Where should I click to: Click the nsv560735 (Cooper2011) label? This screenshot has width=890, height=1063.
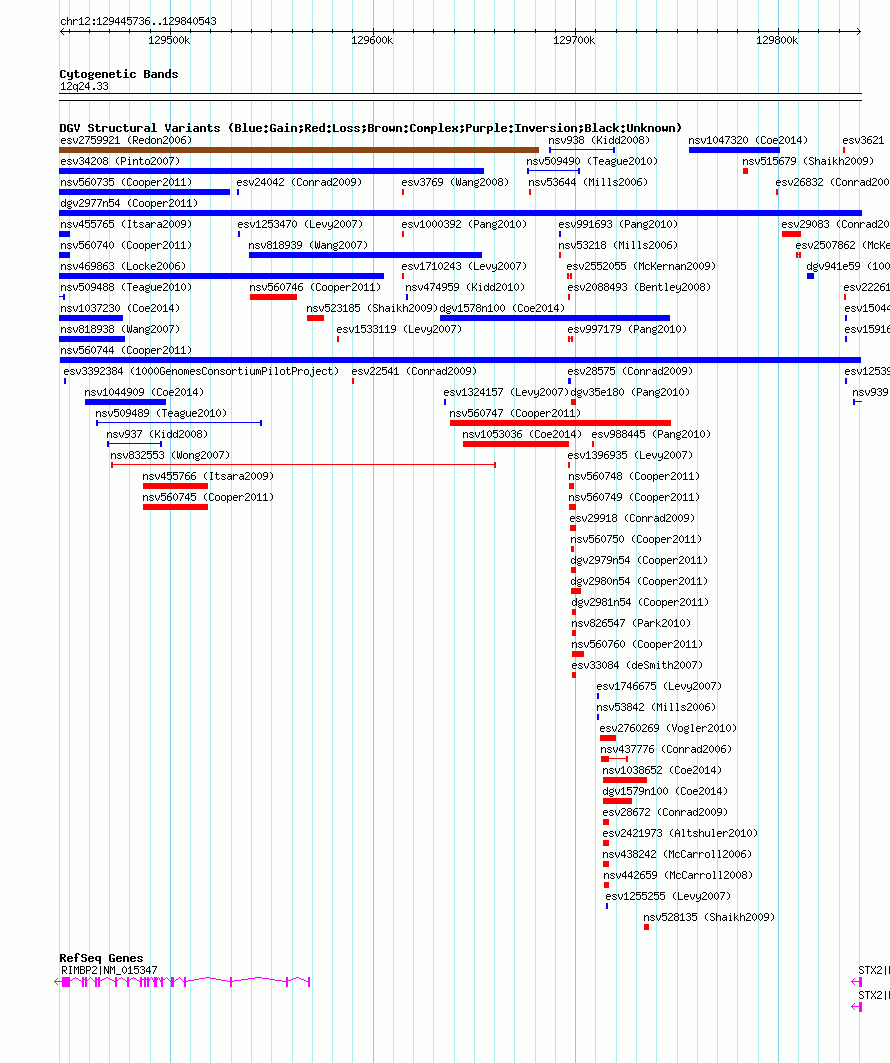[126, 182]
